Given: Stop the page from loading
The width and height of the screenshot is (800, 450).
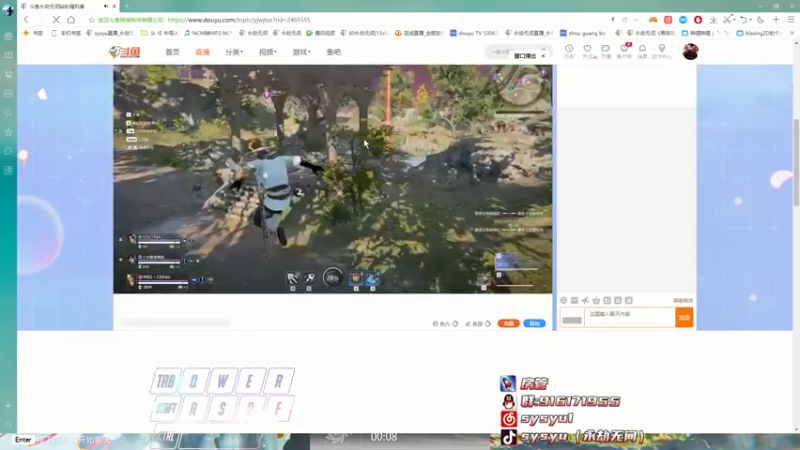Looking at the screenshot, I should (x=56, y=20).
